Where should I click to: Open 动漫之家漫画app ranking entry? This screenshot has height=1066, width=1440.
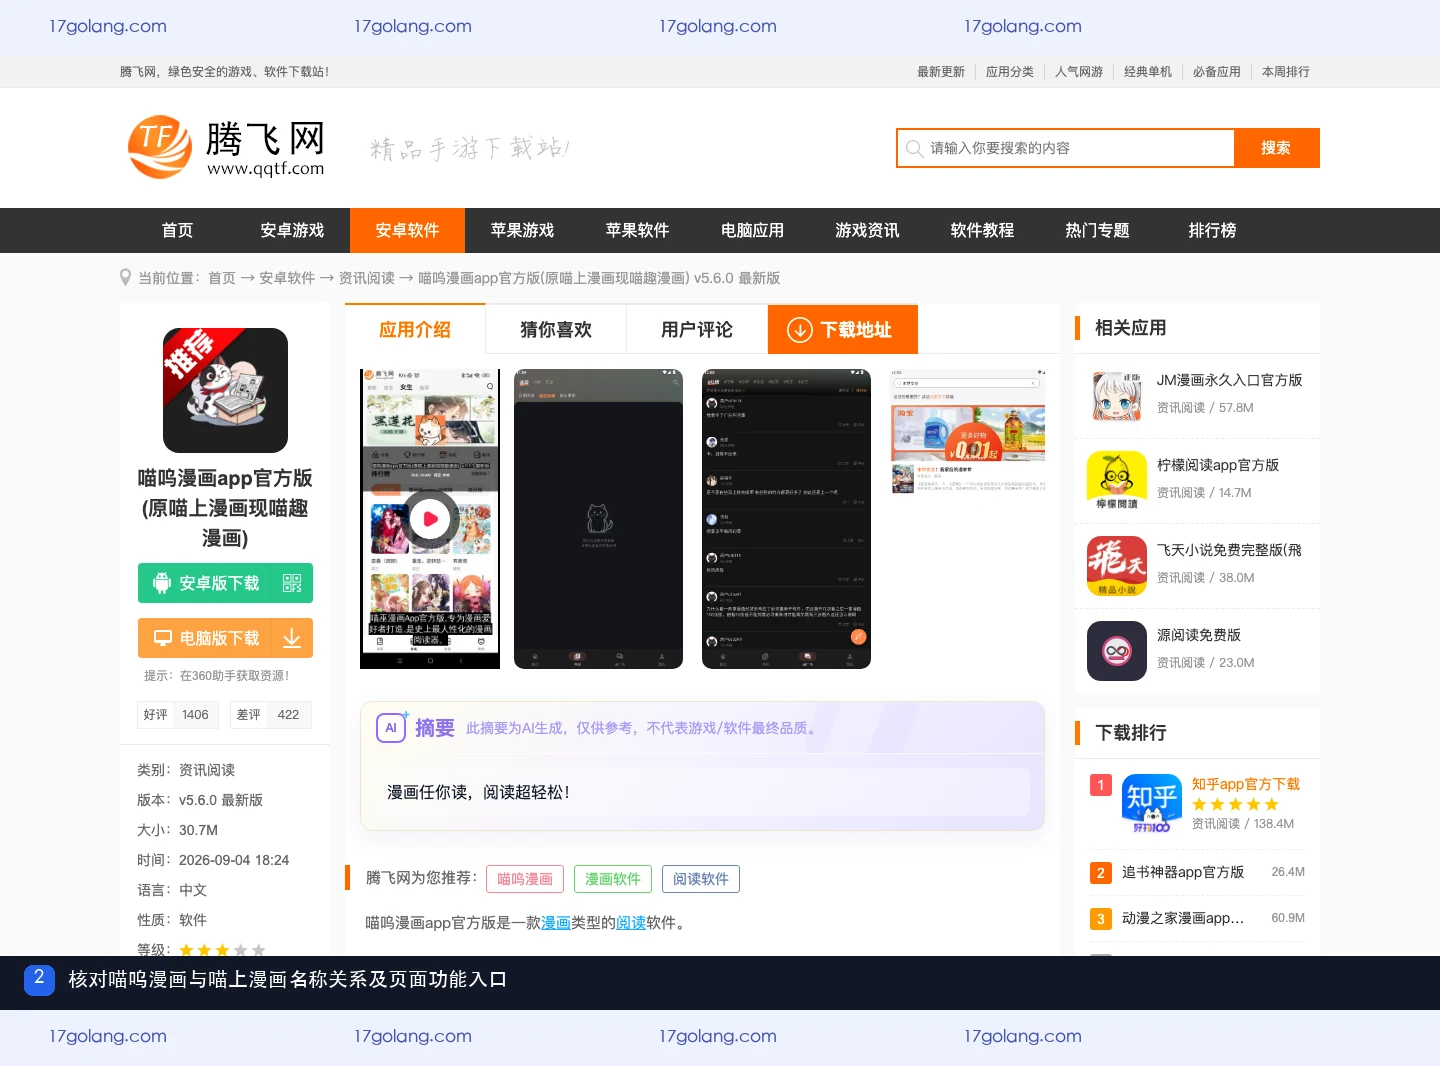pos(1183,918)
